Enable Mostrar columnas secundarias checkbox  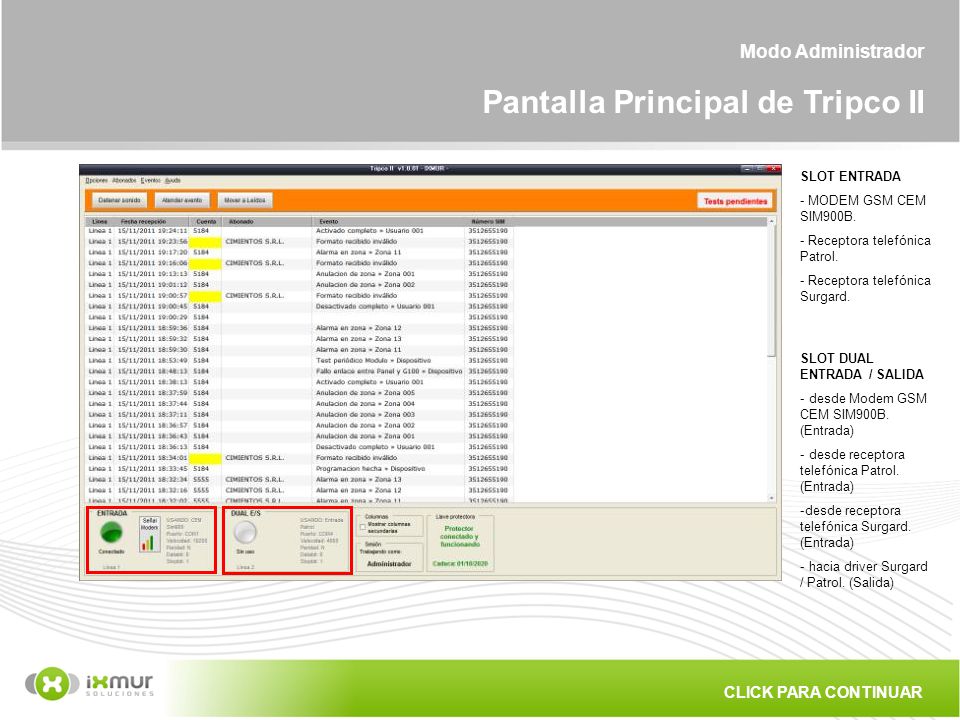pos(363,527)
